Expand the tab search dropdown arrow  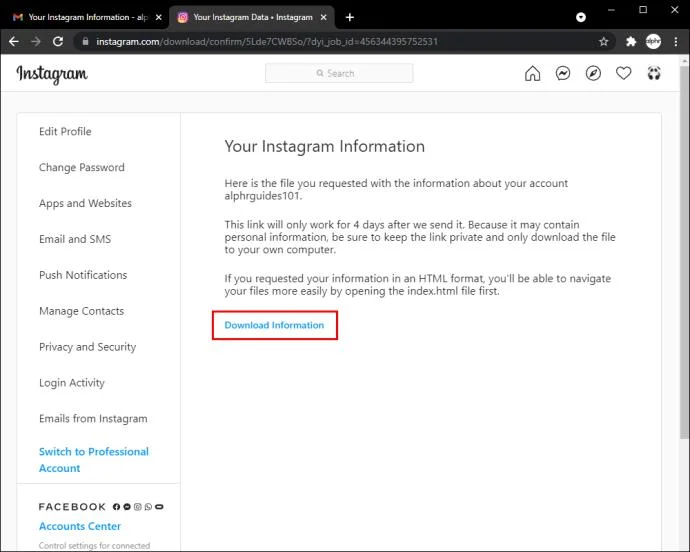[x=581, y=17]
